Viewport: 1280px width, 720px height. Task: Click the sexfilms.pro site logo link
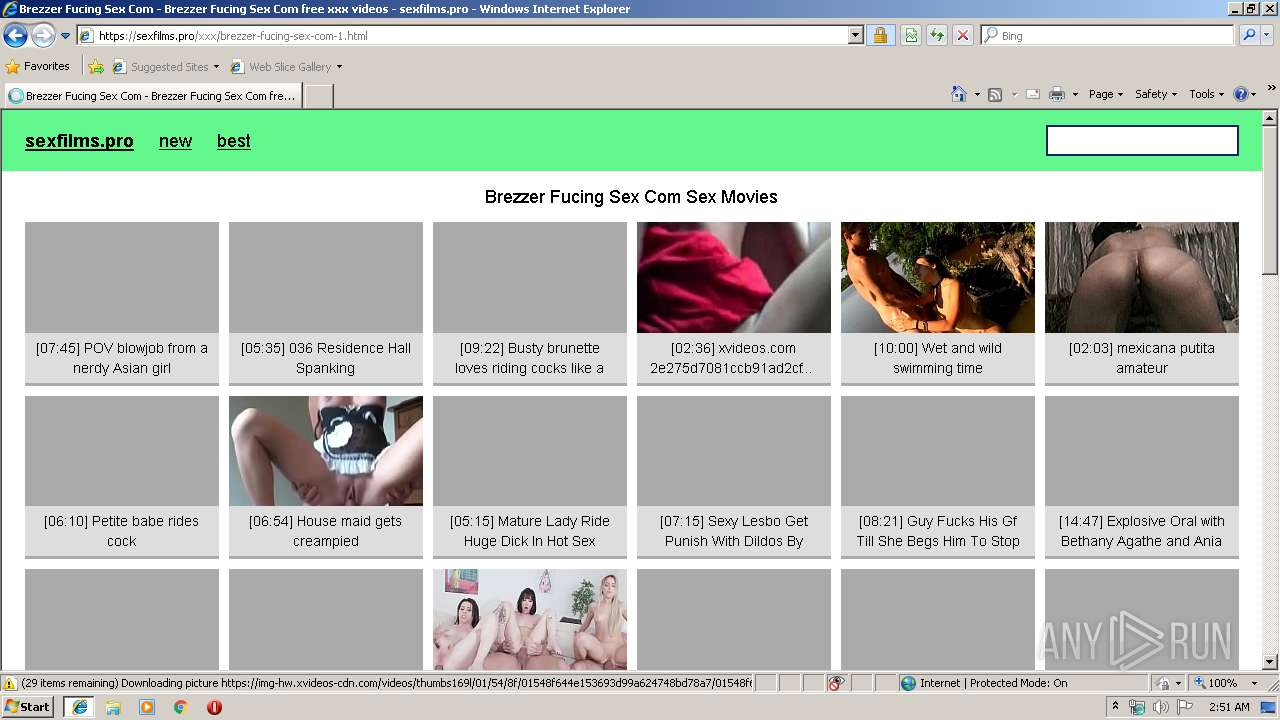coord(79,141)
